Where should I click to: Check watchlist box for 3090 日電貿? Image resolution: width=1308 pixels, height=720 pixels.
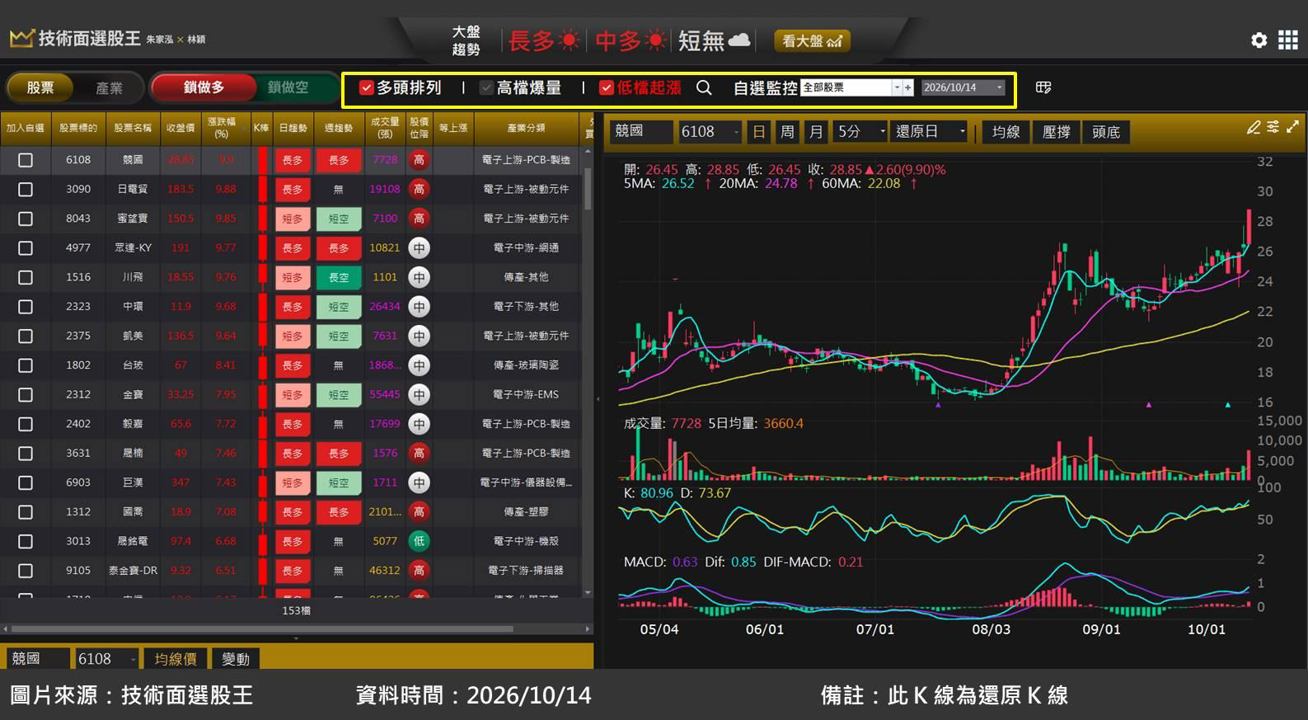tap(26, 189)
